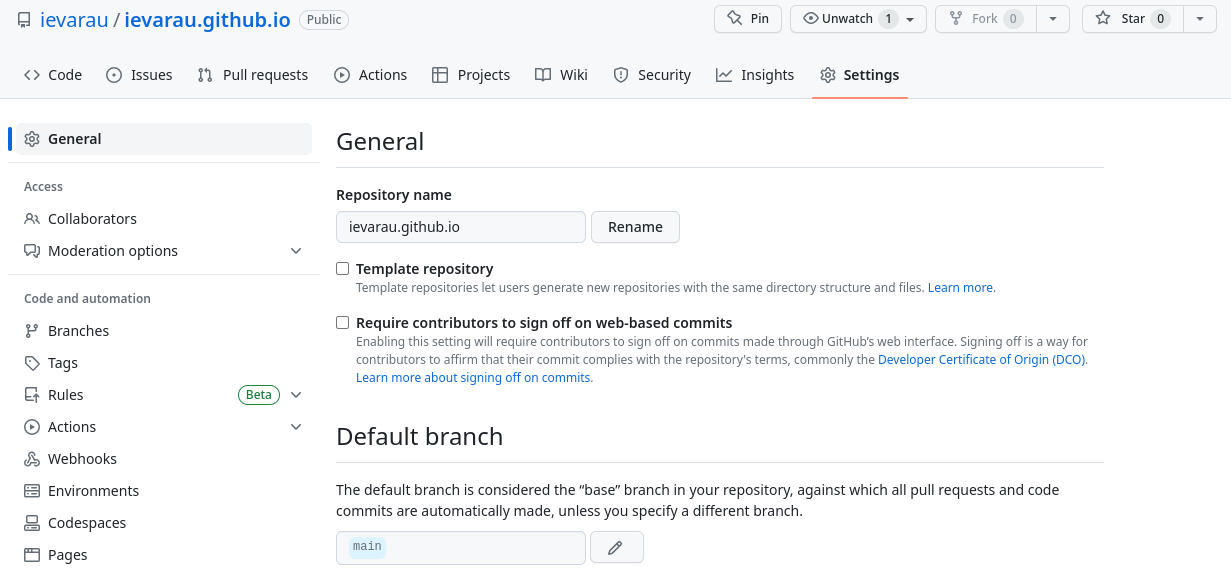The image size is (1231, 575).
Task: Open the ievarau owner link
Action: (74, 20)
